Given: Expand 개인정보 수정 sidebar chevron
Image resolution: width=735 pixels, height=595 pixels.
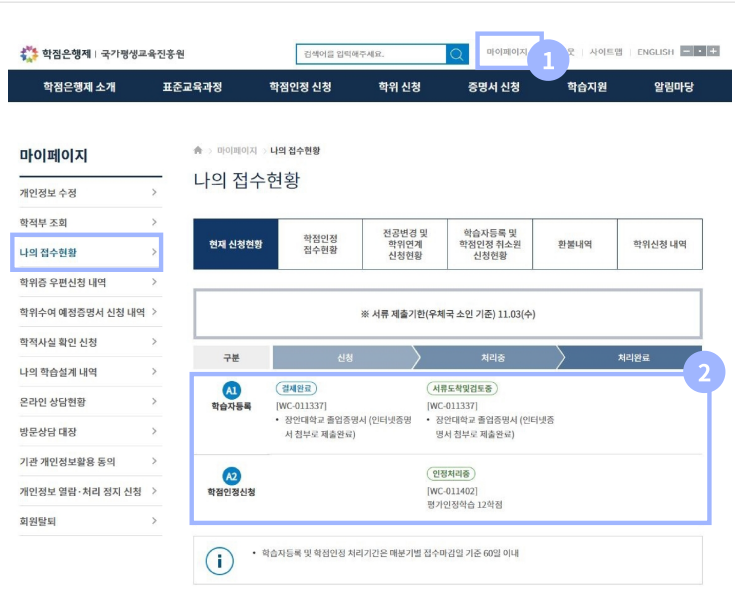Looking at the screenshot, I should (154, 192).
